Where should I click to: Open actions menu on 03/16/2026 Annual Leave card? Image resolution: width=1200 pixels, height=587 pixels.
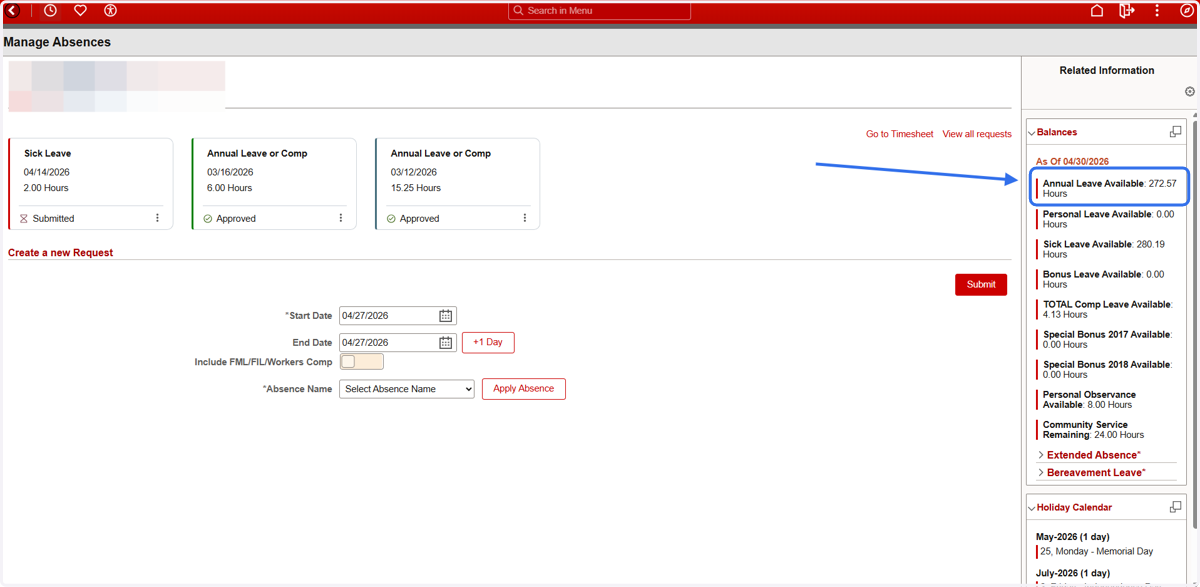[x=341, y=218]
